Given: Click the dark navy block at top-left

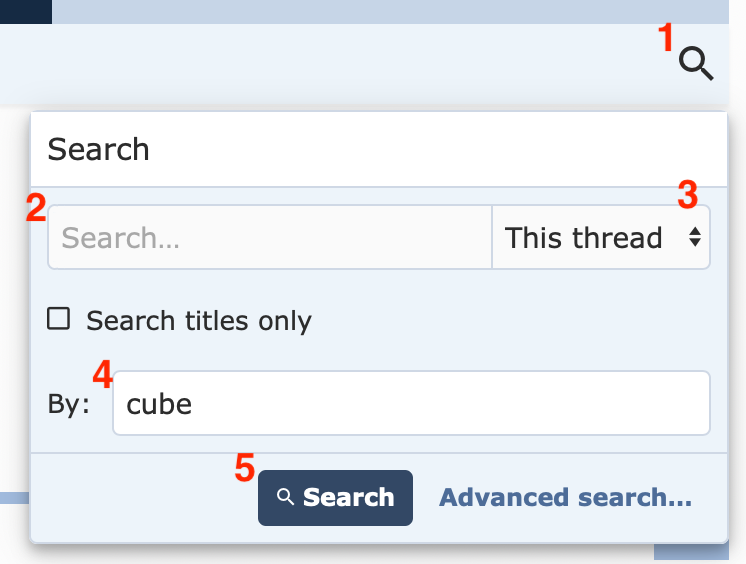Looking at the screenshot, I should click(25, 11).
